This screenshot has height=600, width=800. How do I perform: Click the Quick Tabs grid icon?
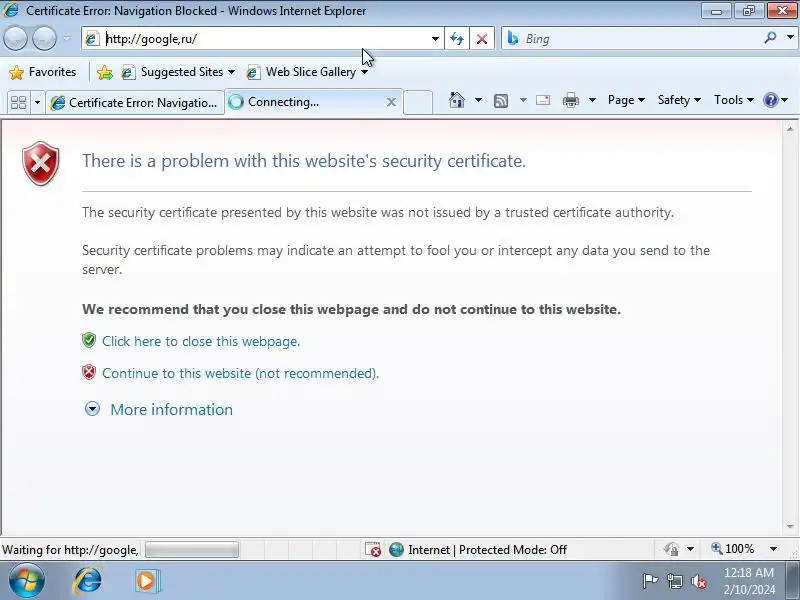point(18,102)
